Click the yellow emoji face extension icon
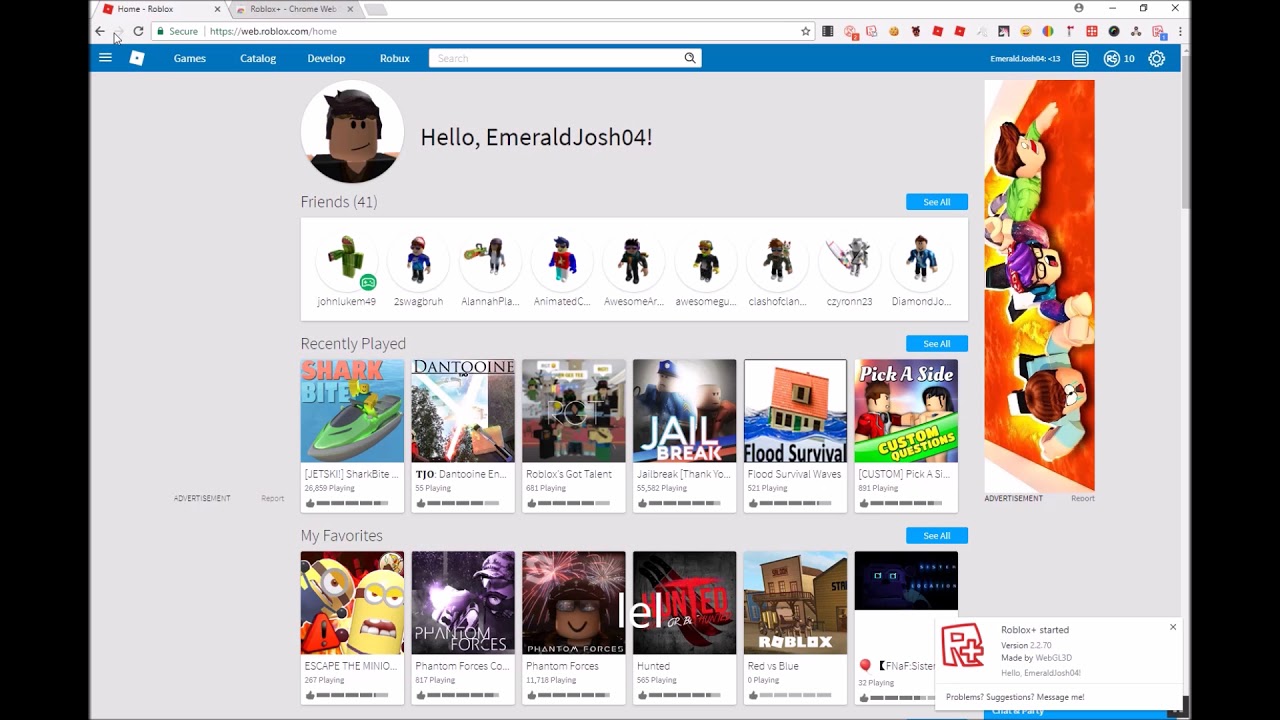This screenshot has height=720, width=1280. point(1026,31)
